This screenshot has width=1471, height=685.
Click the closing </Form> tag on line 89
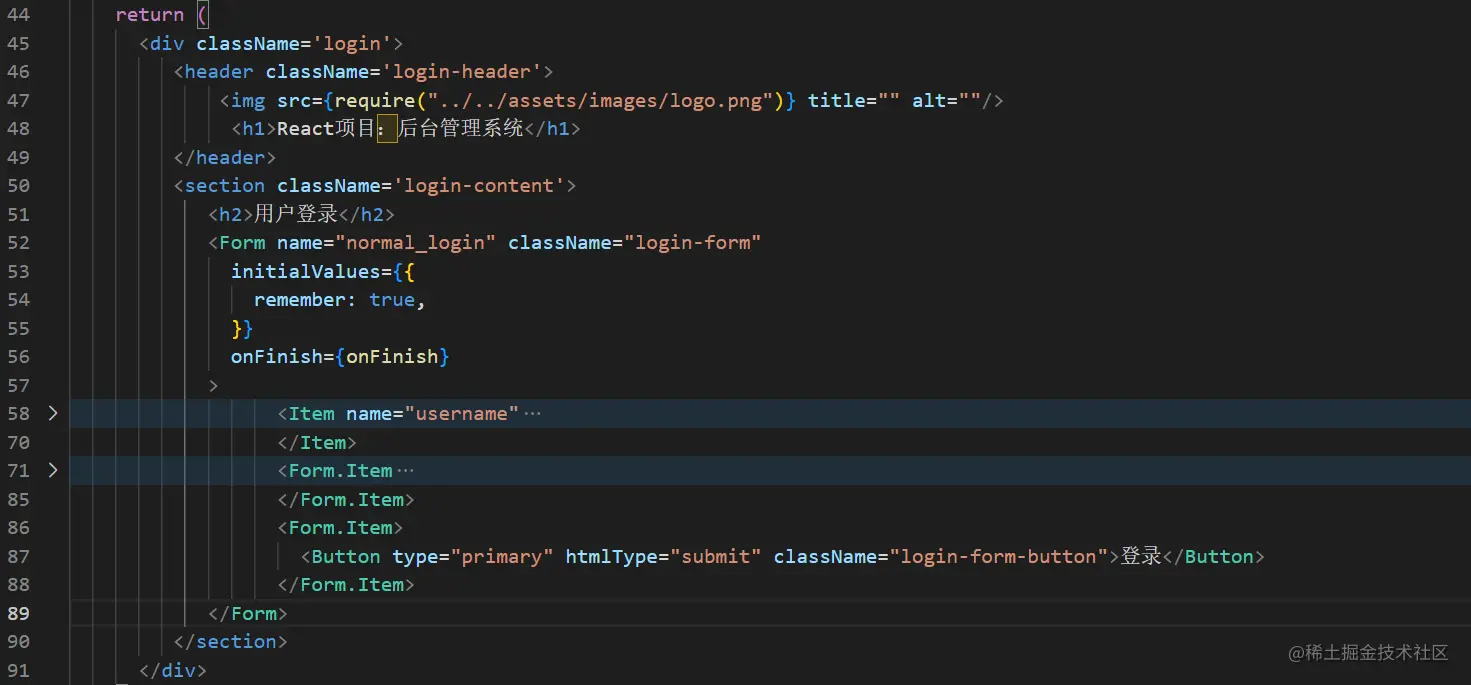pos(248,613)
